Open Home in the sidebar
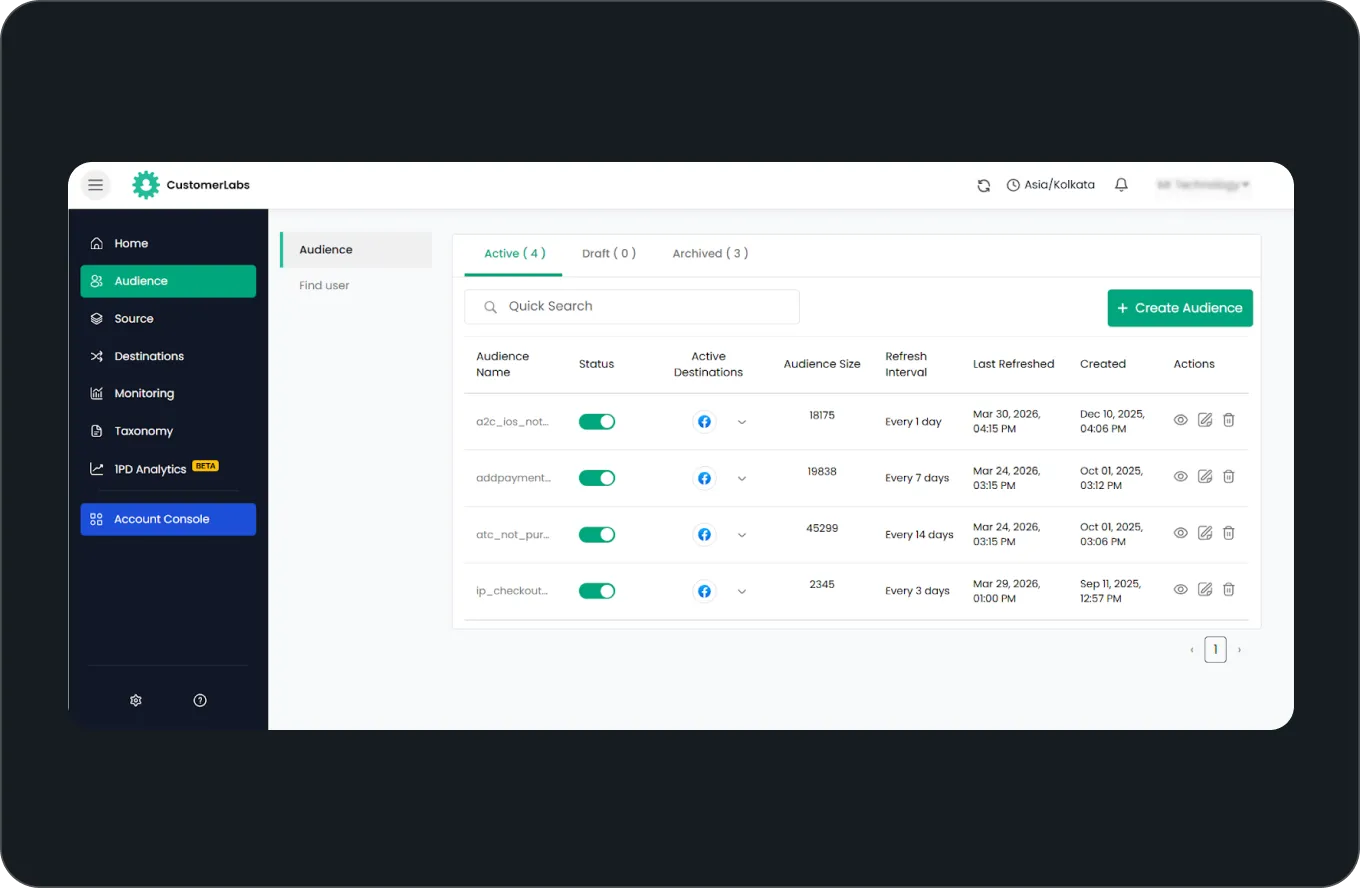Viewport: 1360px width, 888px height. pyautogui.click(x=168, y=243)
